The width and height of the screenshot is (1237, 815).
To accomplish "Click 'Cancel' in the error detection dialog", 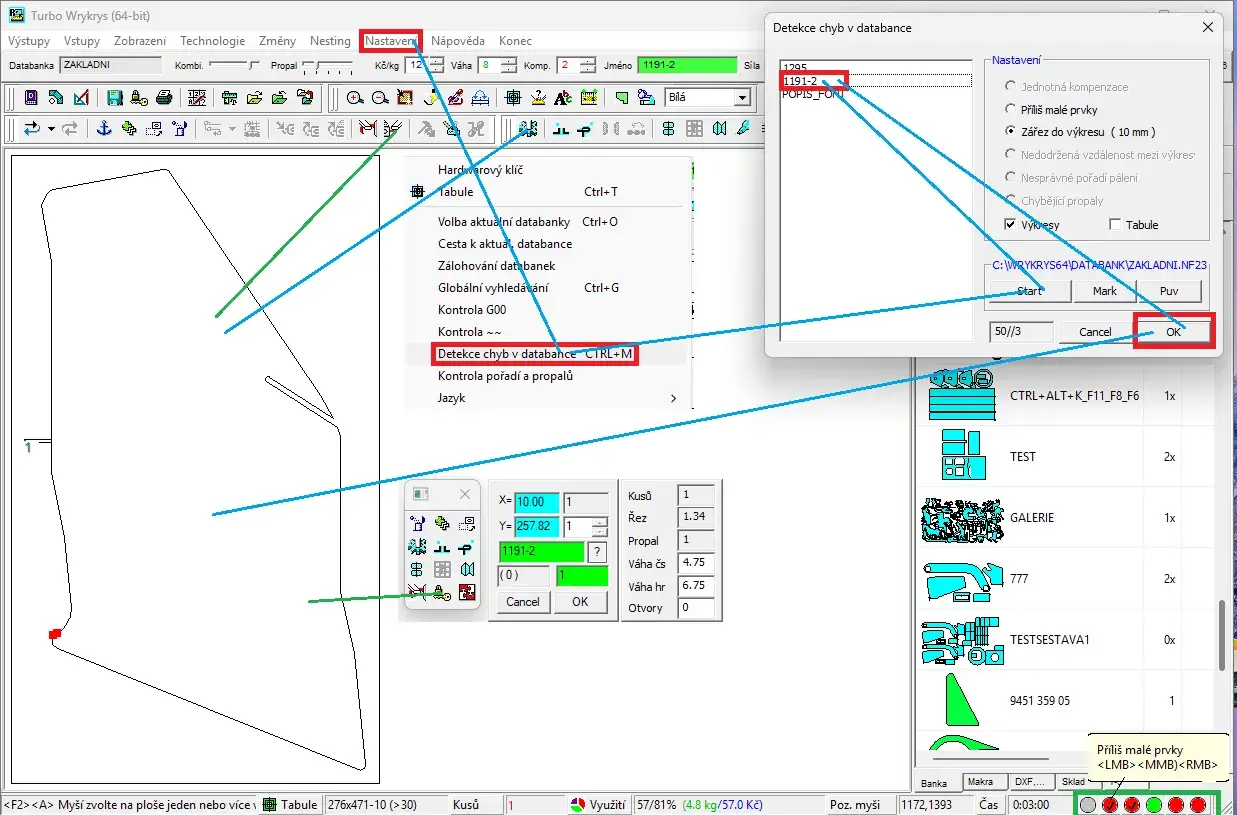I will tap(1095, 332).
